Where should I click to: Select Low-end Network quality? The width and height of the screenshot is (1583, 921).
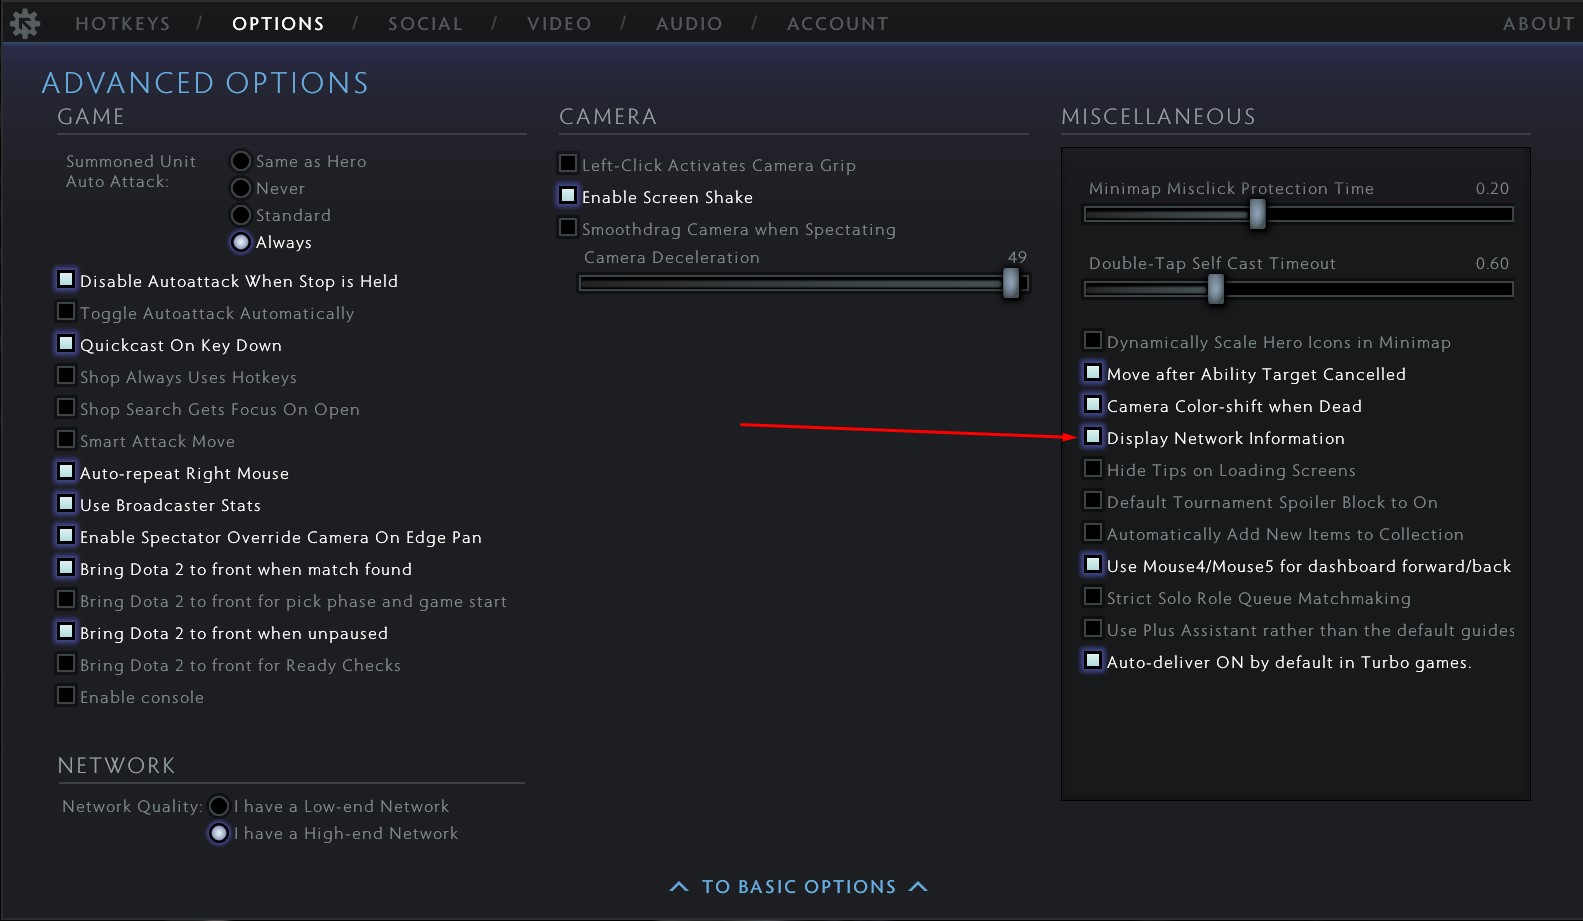(219, 806)
